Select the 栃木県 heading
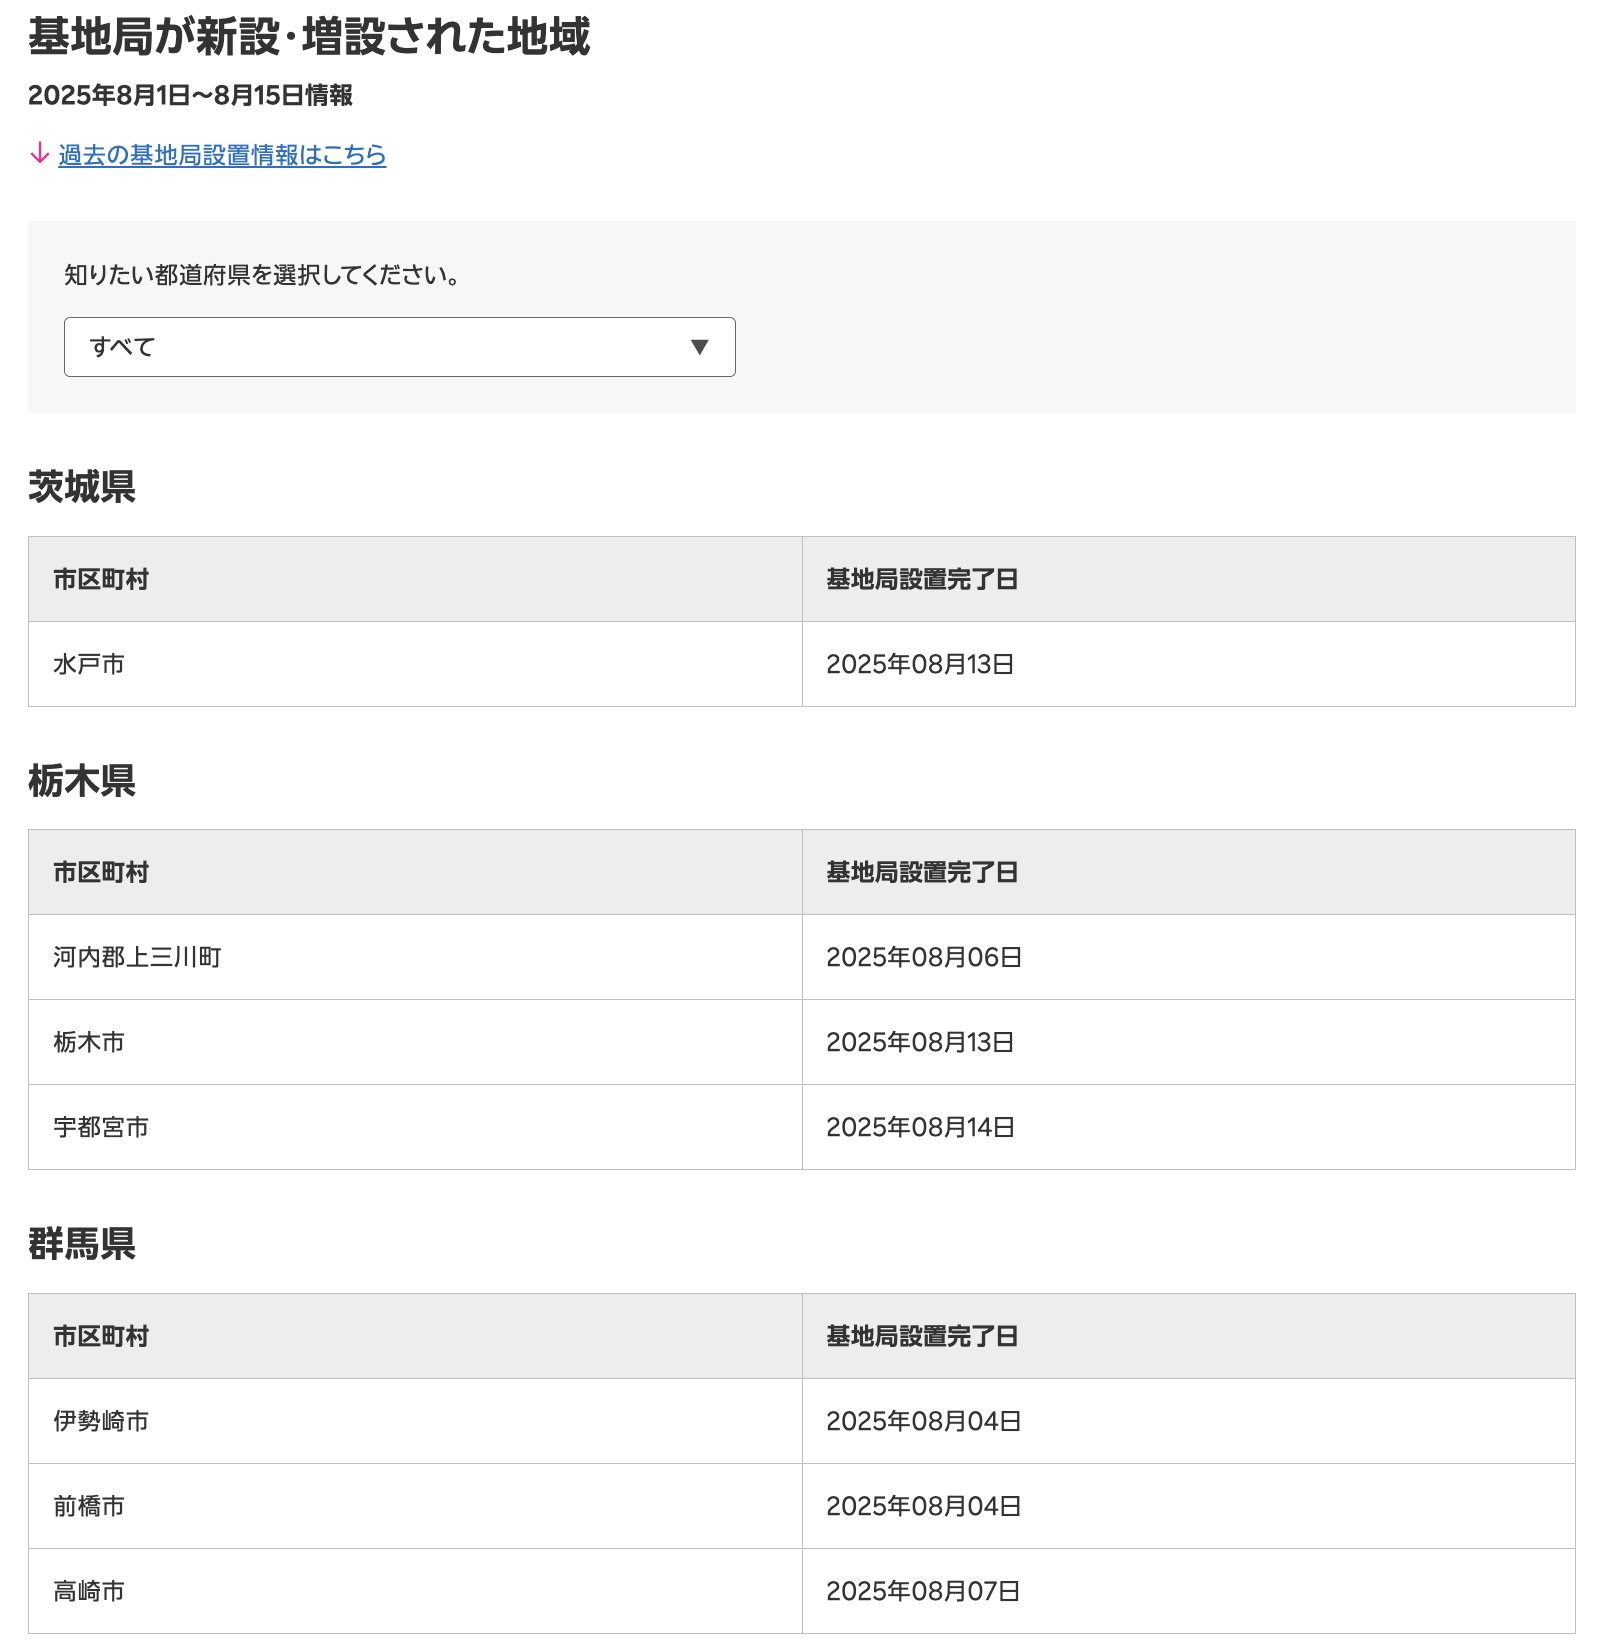The width and height of the screenshot is (1600, 1650). click(x=82, y=780)
